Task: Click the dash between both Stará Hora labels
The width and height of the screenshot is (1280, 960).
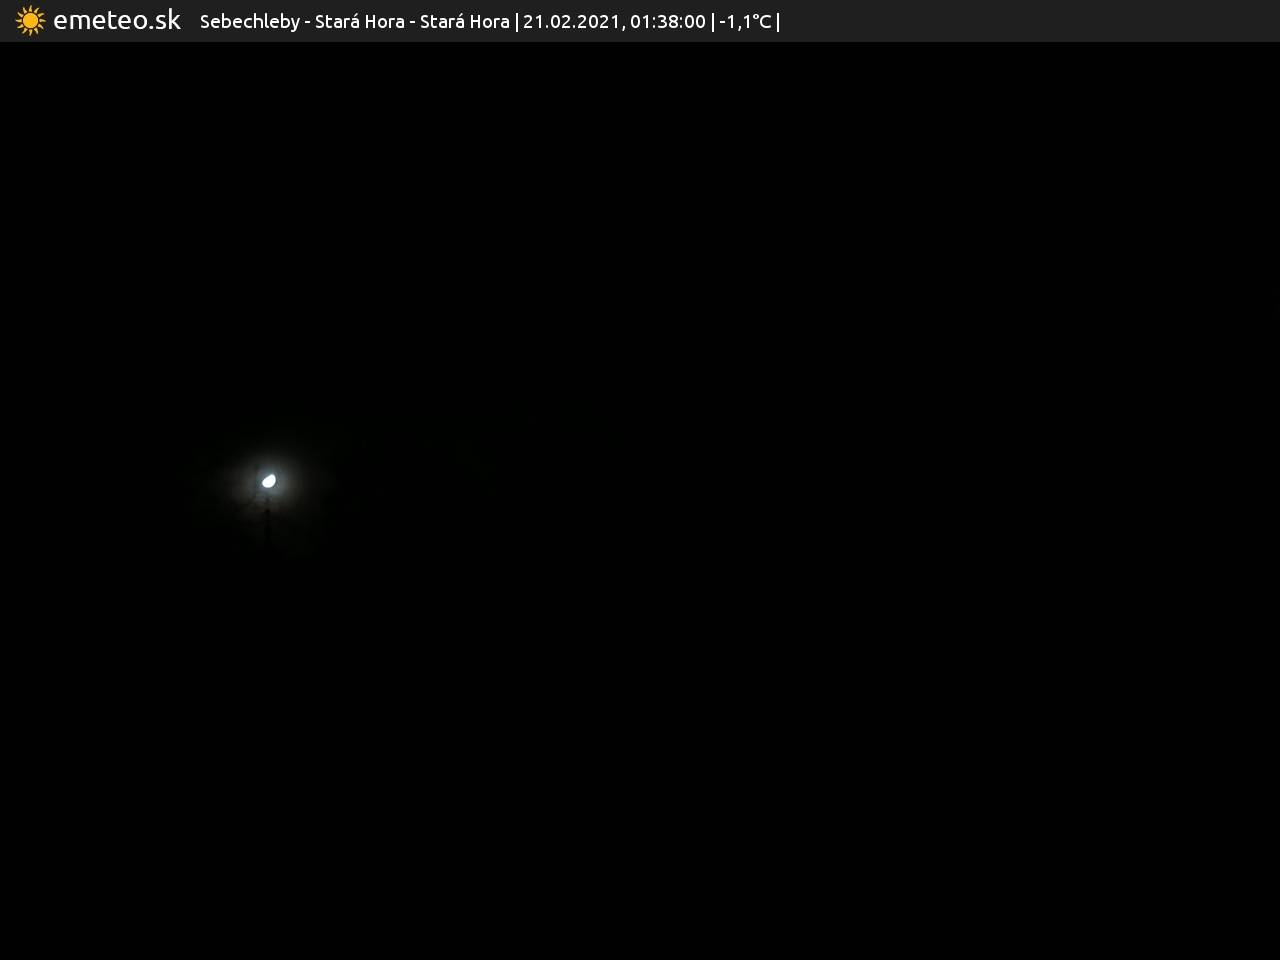Action: coord(412,22)
